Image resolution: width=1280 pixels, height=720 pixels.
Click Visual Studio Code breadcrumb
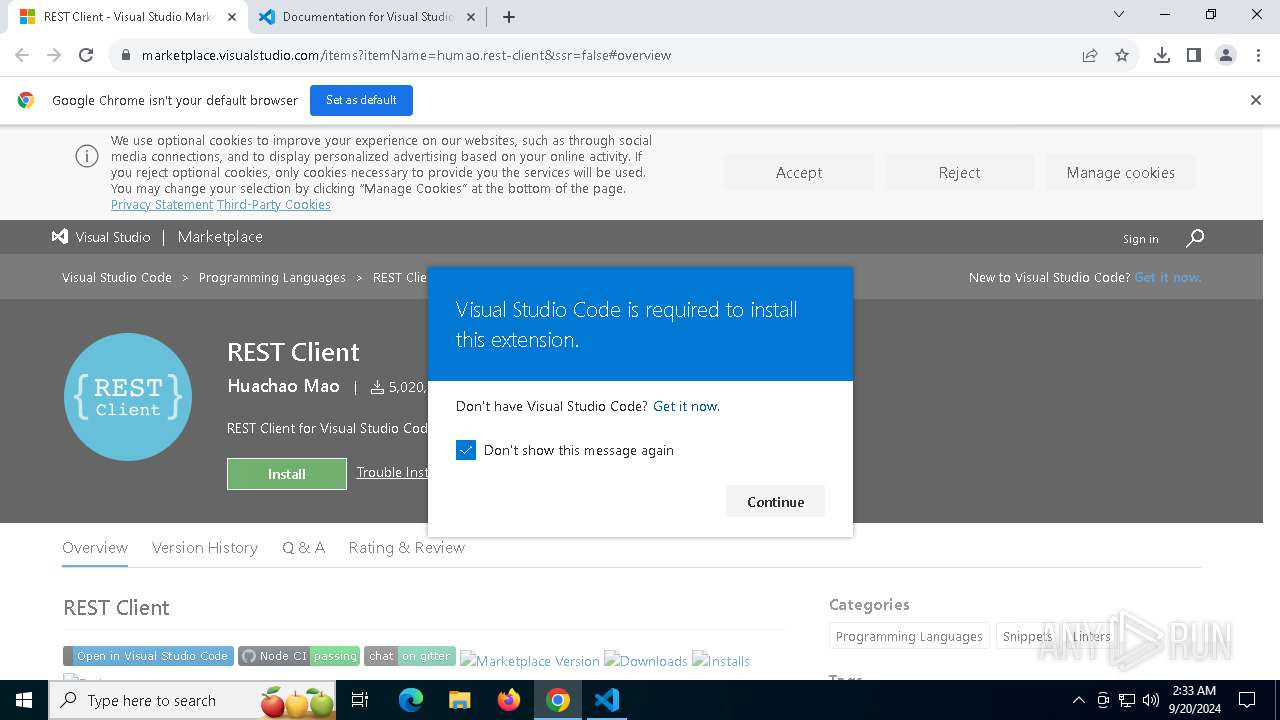click(x=117, y=277)
